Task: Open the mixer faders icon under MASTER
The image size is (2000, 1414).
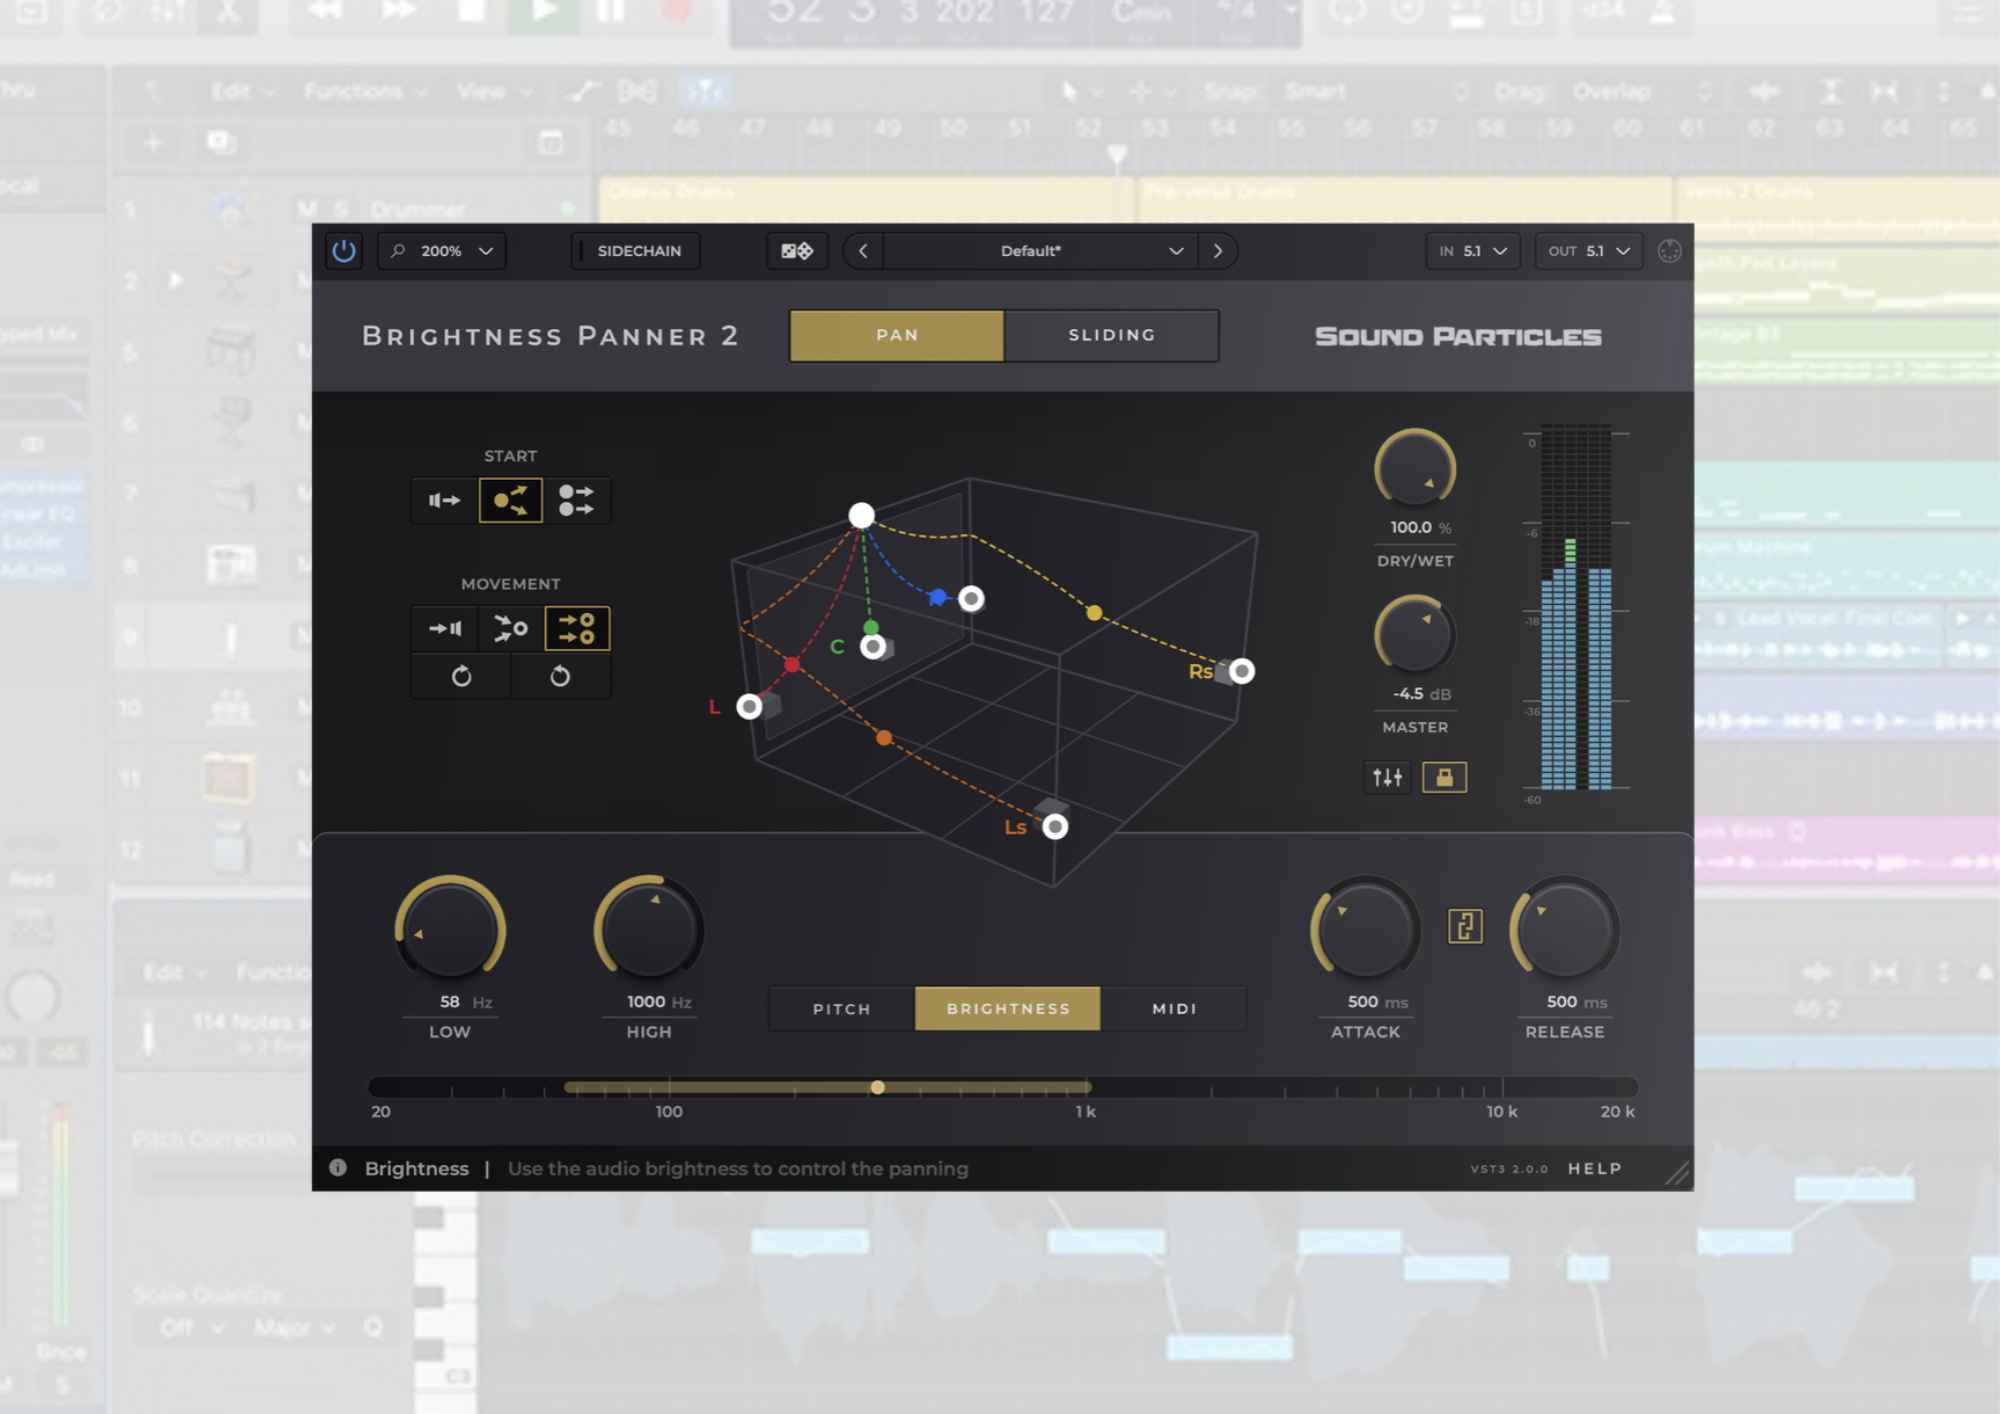Action: coord(1387,777)
